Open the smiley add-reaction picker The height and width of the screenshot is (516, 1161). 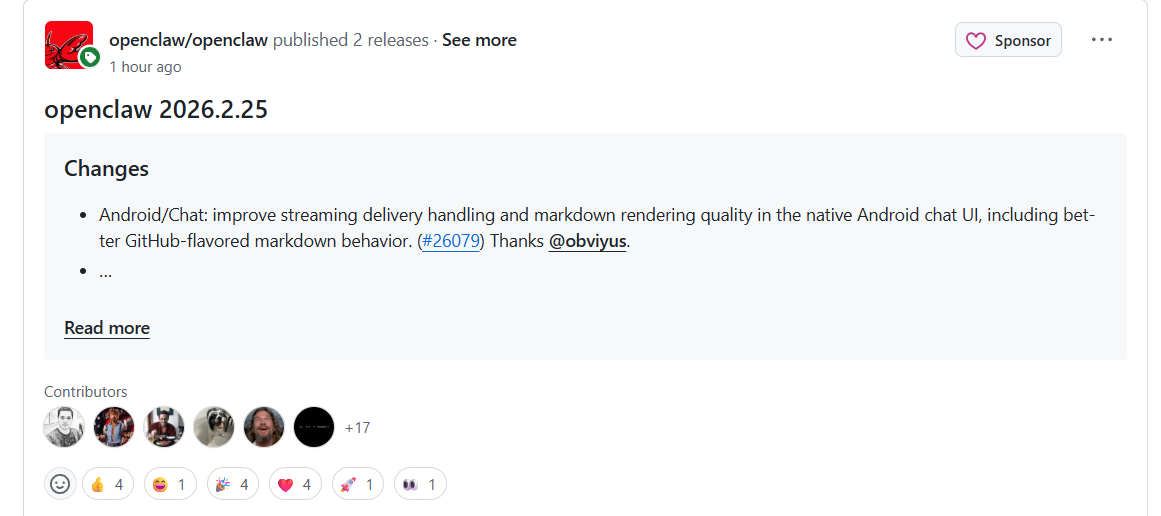(x=60, y=485)
